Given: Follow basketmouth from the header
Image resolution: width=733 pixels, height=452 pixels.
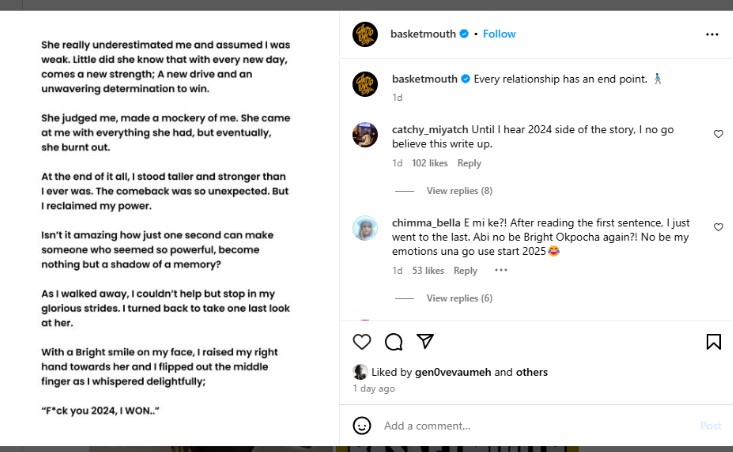Looking at the screenshot, I should click(499, 34).
